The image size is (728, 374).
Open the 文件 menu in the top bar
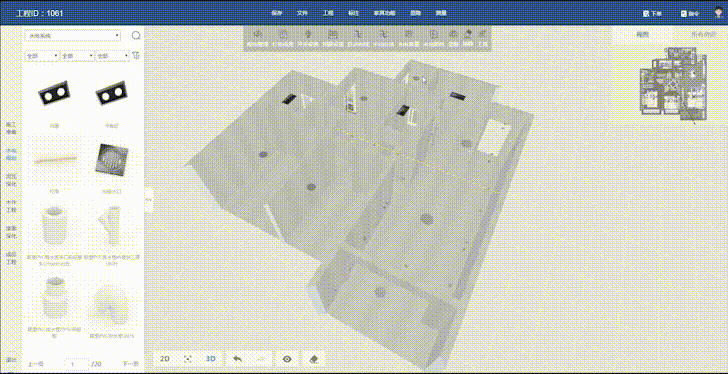point(302,13)
